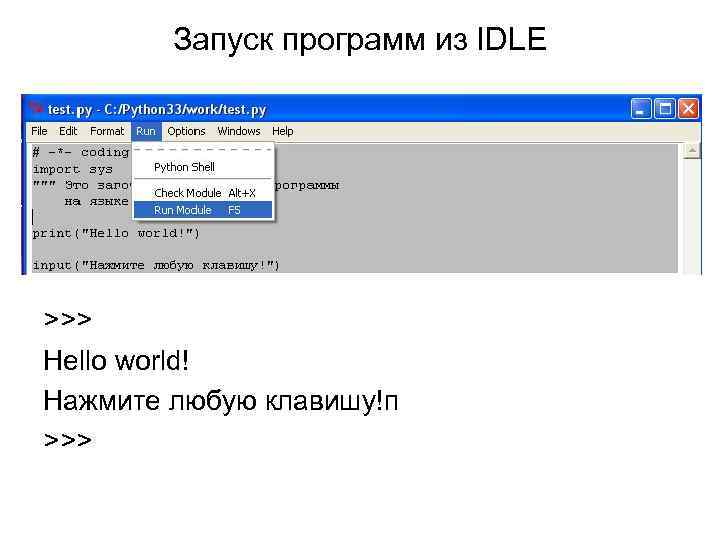Choose Python Shell from Run menu
Screen dimensions: 720x540
[x=203, y=167]
